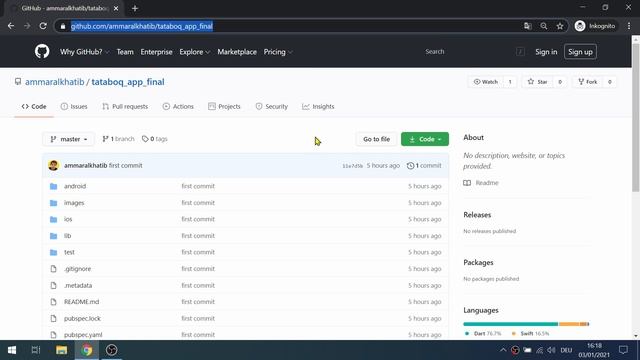
Task: Open the Projects tab
Action: [224, 107]
